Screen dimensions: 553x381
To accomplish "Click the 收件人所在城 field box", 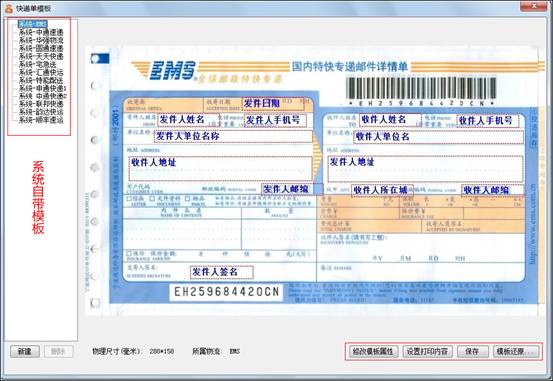I will coord(382,190).
